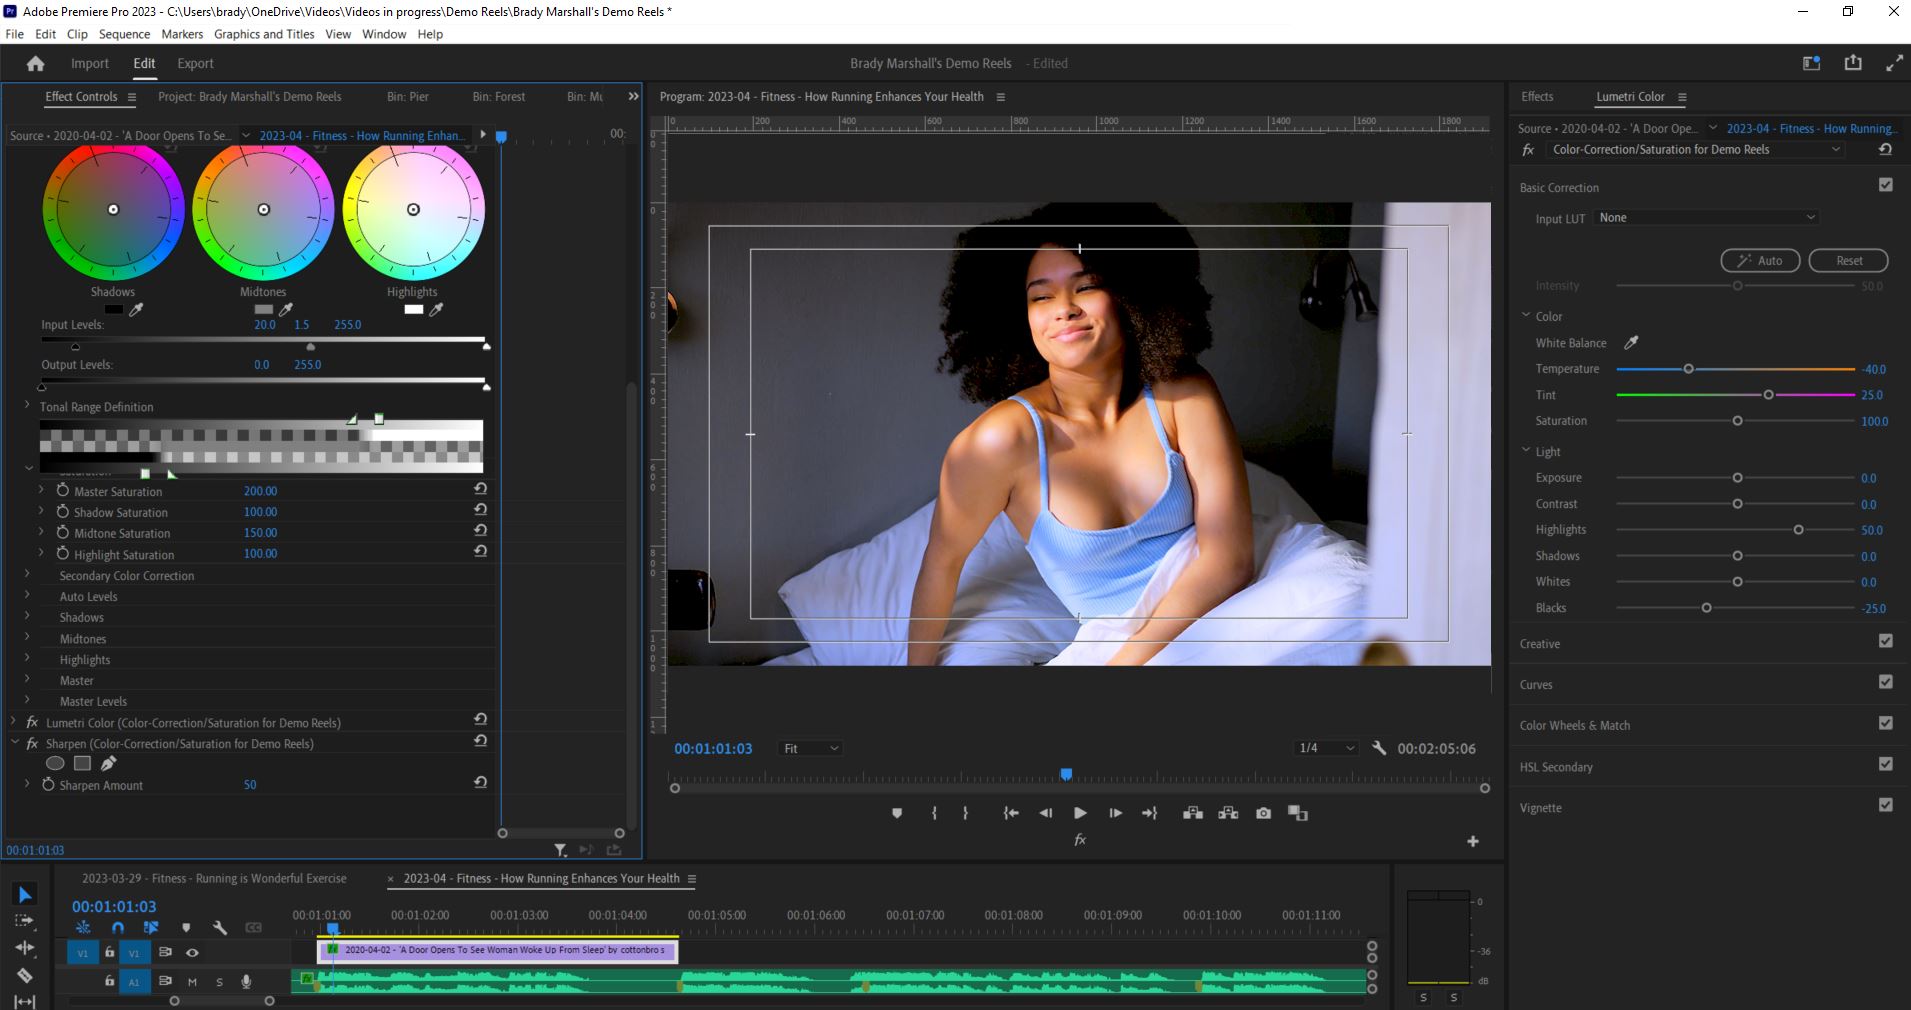
Task: Open the Graphics and Titles menu
Action: [264, 34]
